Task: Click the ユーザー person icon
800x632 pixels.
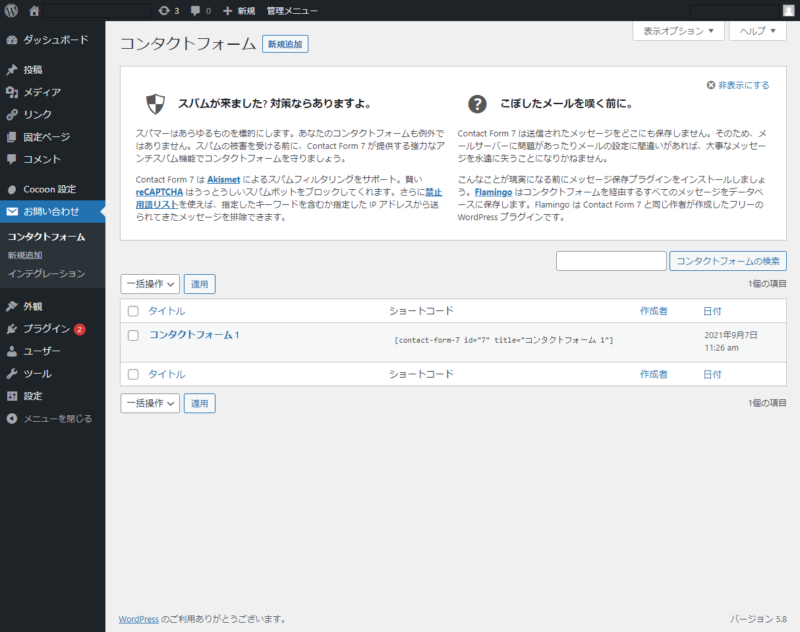Action: click(x=12, y=351)
